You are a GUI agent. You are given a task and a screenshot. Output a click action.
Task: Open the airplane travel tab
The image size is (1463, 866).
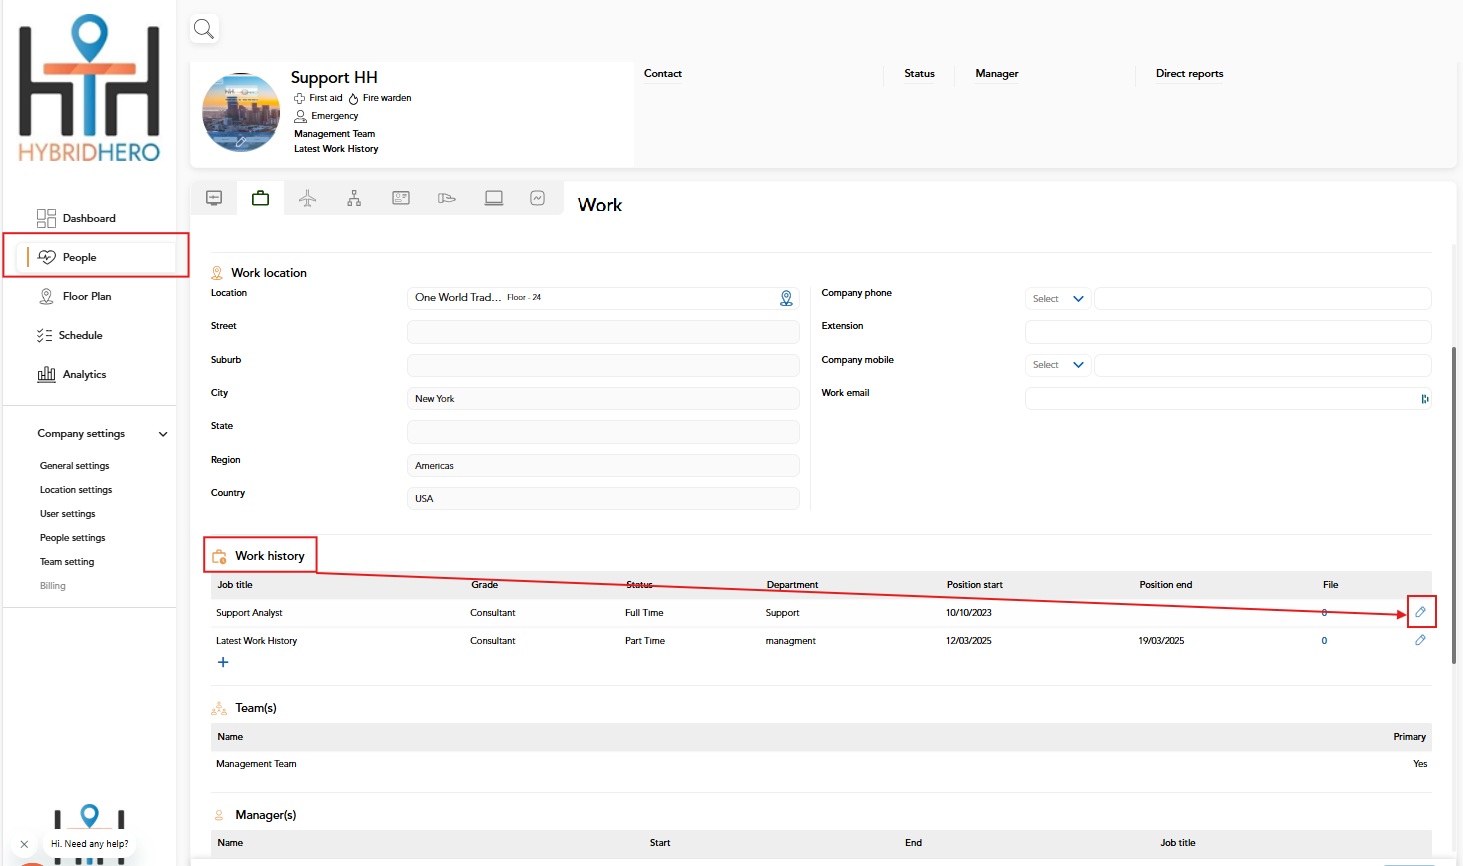point(308,198)
